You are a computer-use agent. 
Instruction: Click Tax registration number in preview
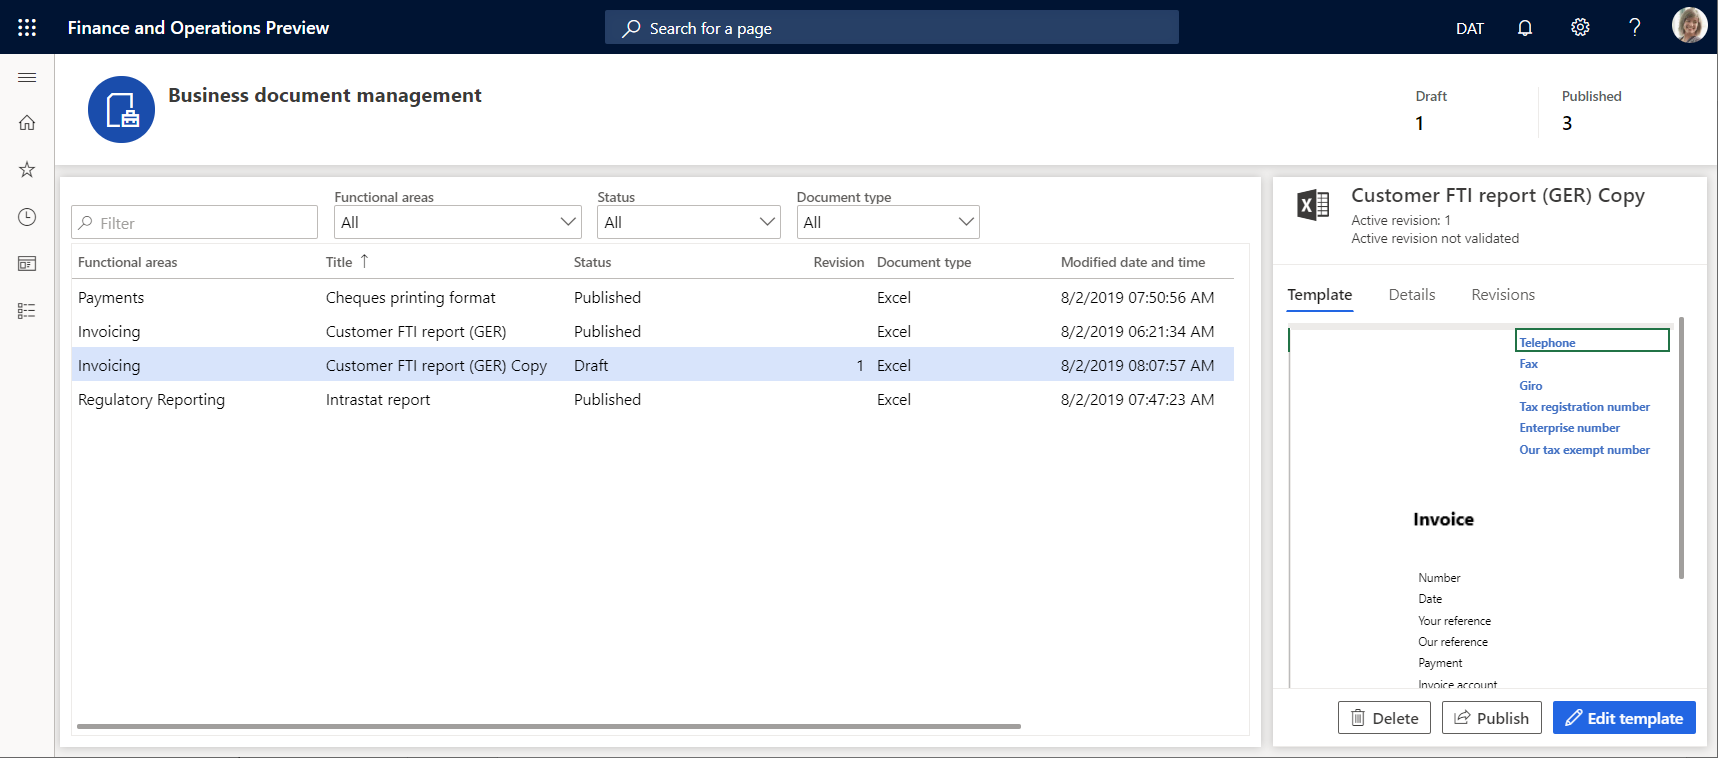pos(1584,407)
